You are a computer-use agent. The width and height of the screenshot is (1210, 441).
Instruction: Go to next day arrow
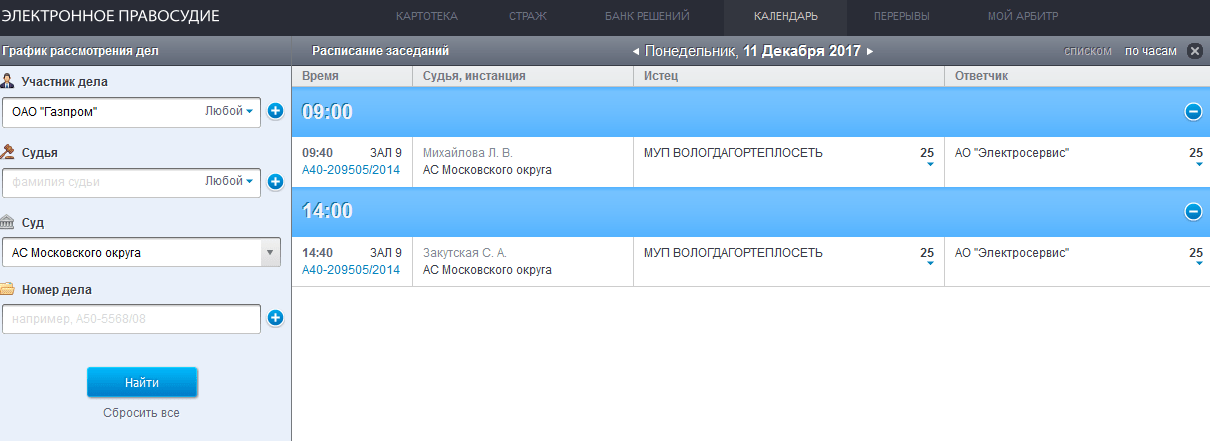coord(870,51)
